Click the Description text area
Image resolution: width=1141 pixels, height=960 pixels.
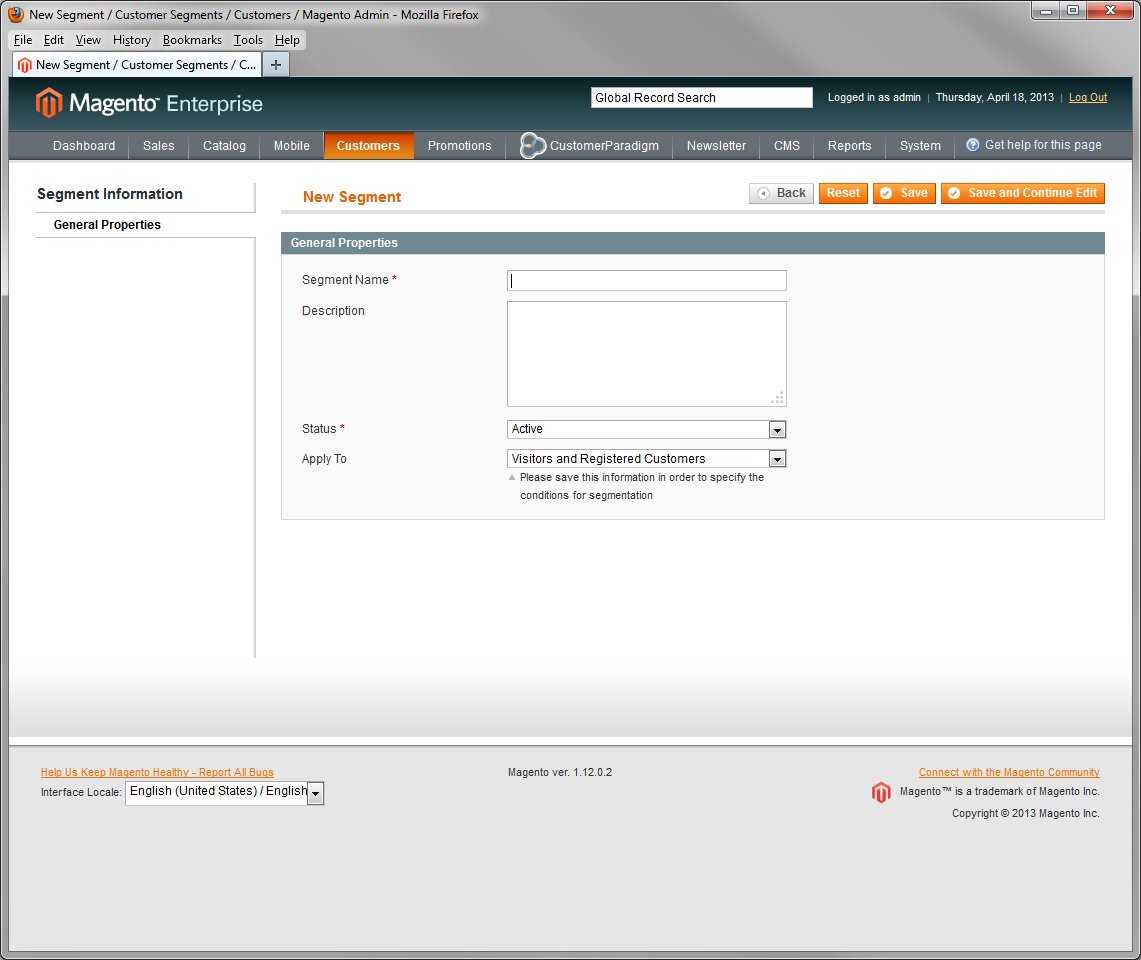tap(646, 354)
